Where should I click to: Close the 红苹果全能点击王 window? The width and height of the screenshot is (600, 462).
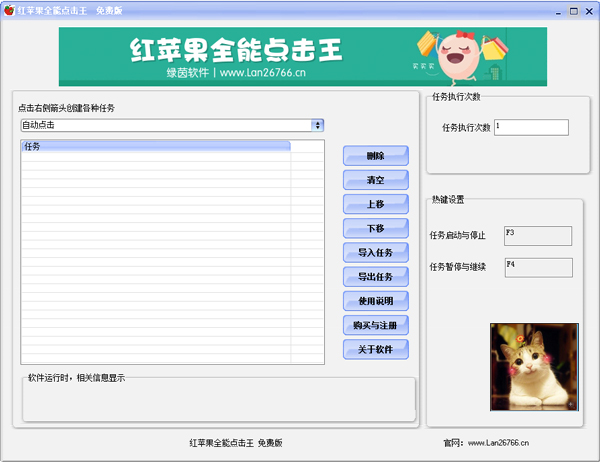coord(589,11)
